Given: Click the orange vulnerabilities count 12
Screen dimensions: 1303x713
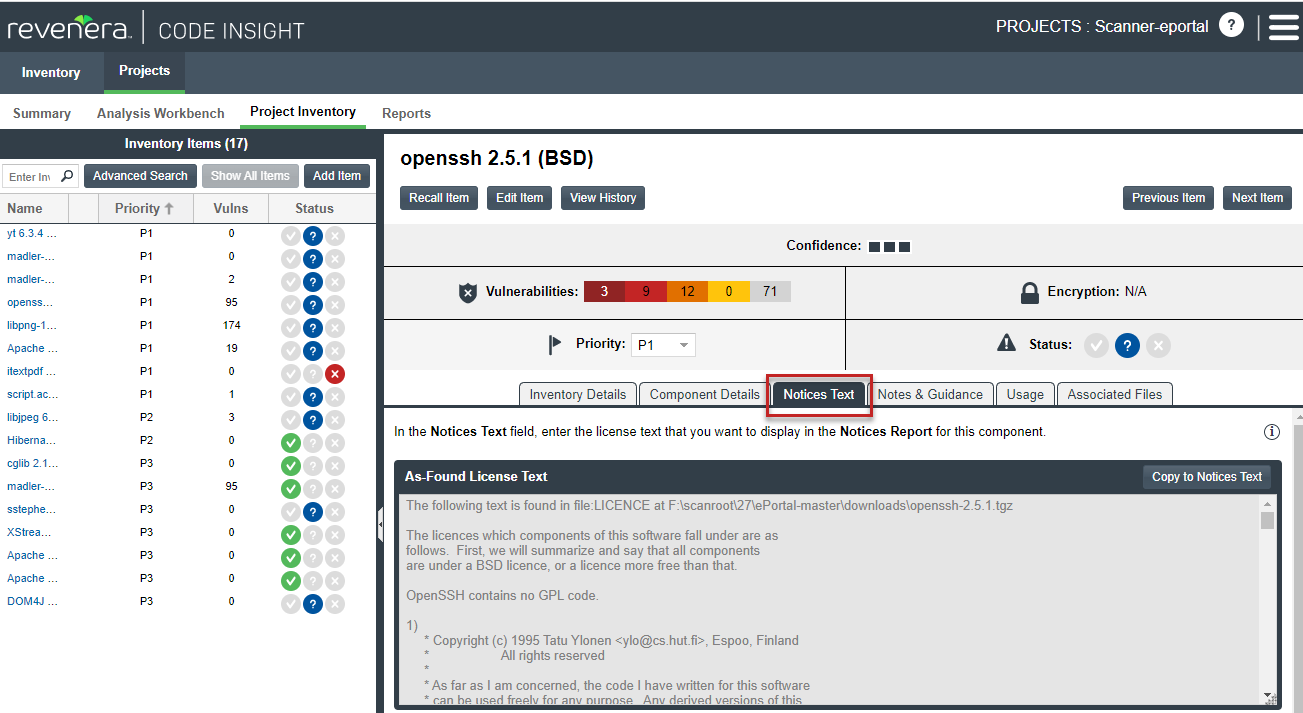Looking at the screenshot, I should tap(687, 292).
